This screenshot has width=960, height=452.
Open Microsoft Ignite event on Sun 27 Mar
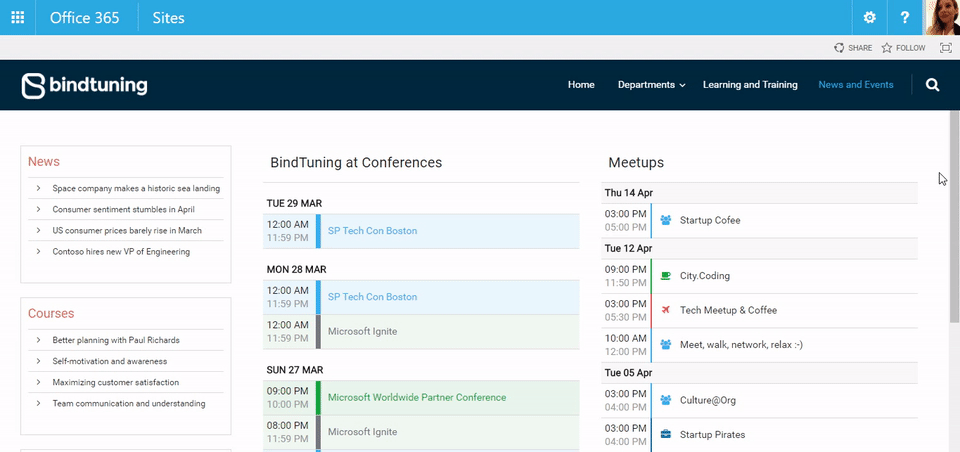pyautogui.click(x=362, y=432)
